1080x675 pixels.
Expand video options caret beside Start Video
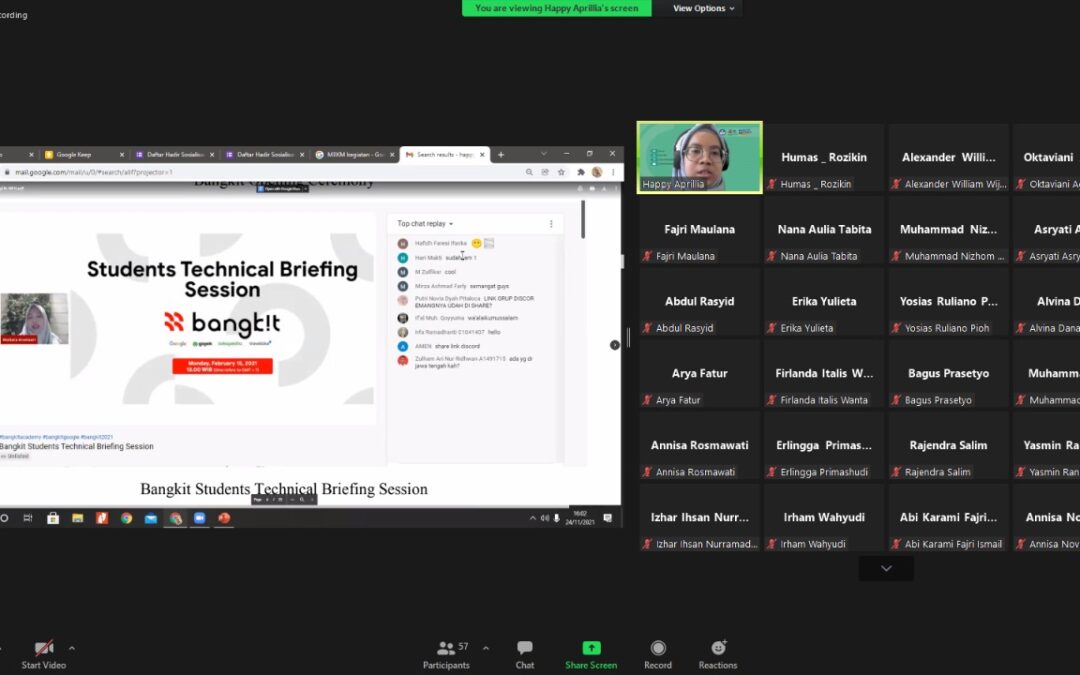point(71,648)
